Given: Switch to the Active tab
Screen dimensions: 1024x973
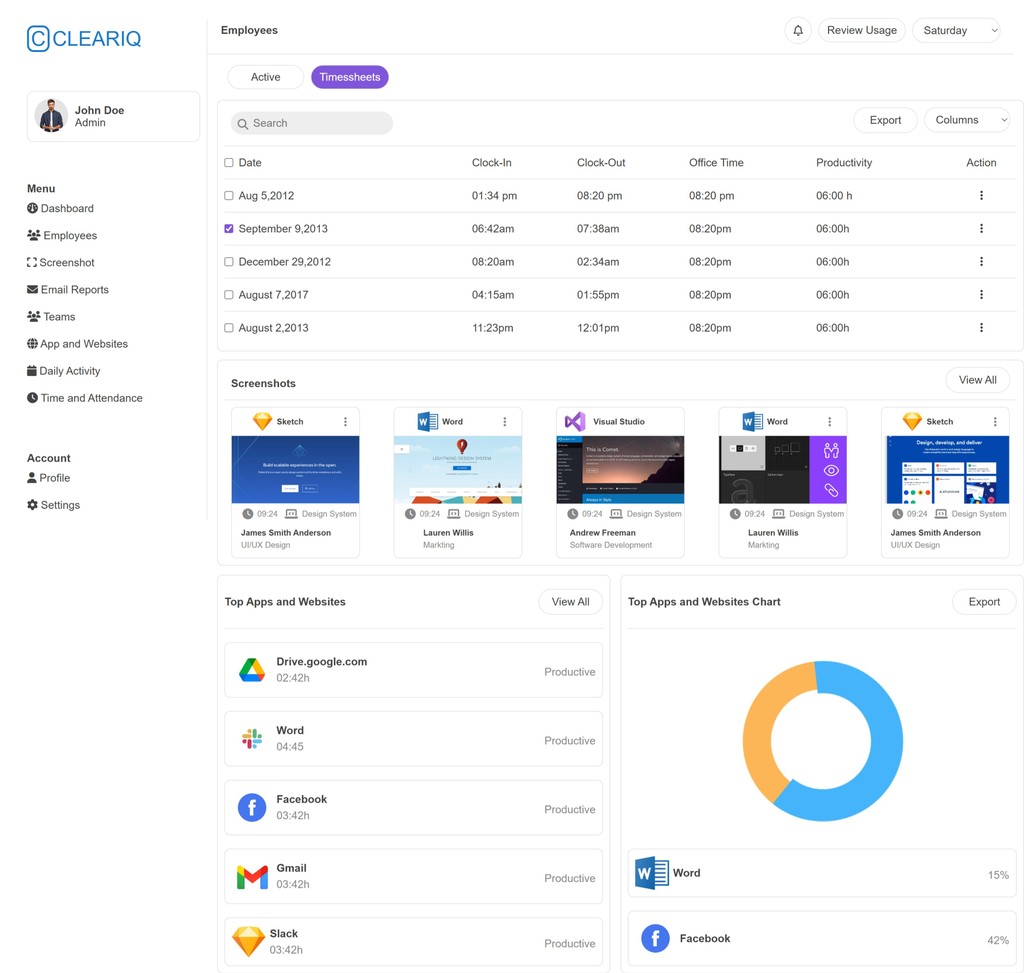Looking at the screenshot, I should tap(265, 77).
